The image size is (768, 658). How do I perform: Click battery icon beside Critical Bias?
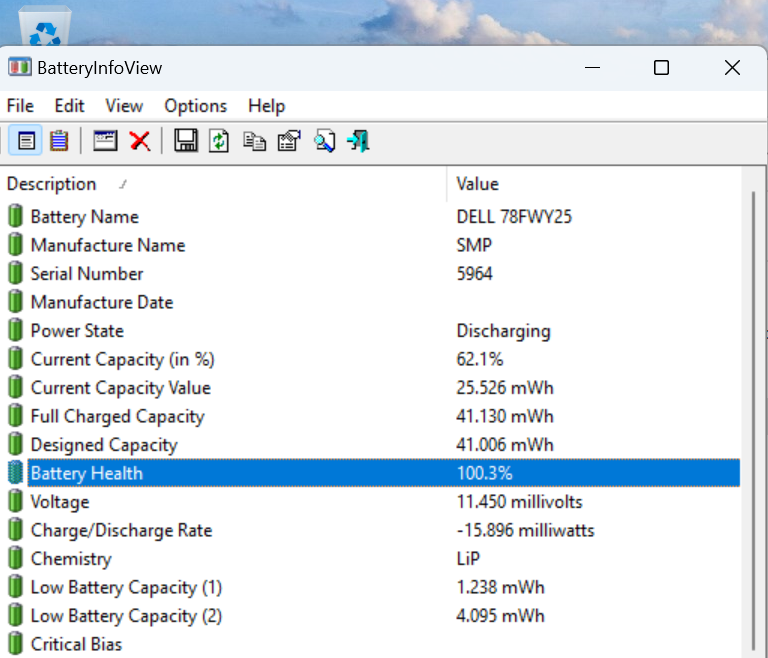(16, 643)
